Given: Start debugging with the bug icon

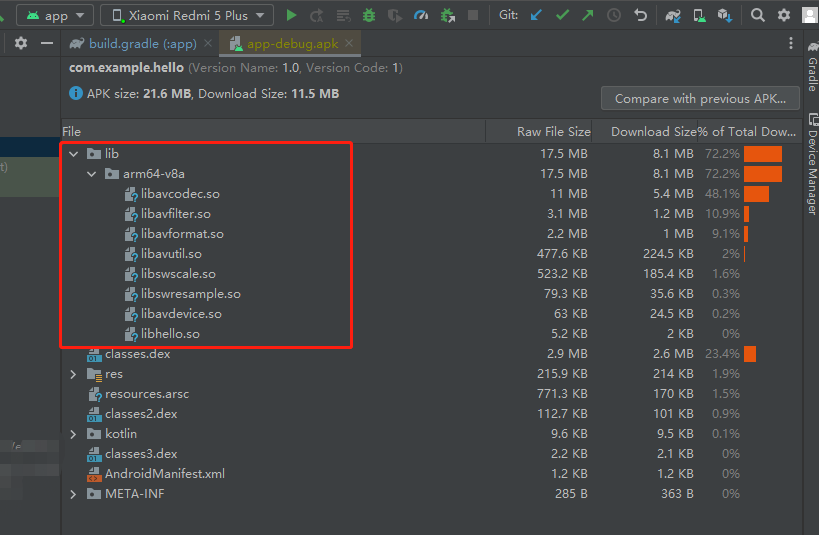Looking at the screenshot, I should pyautogui.click(x=369, y=15).
